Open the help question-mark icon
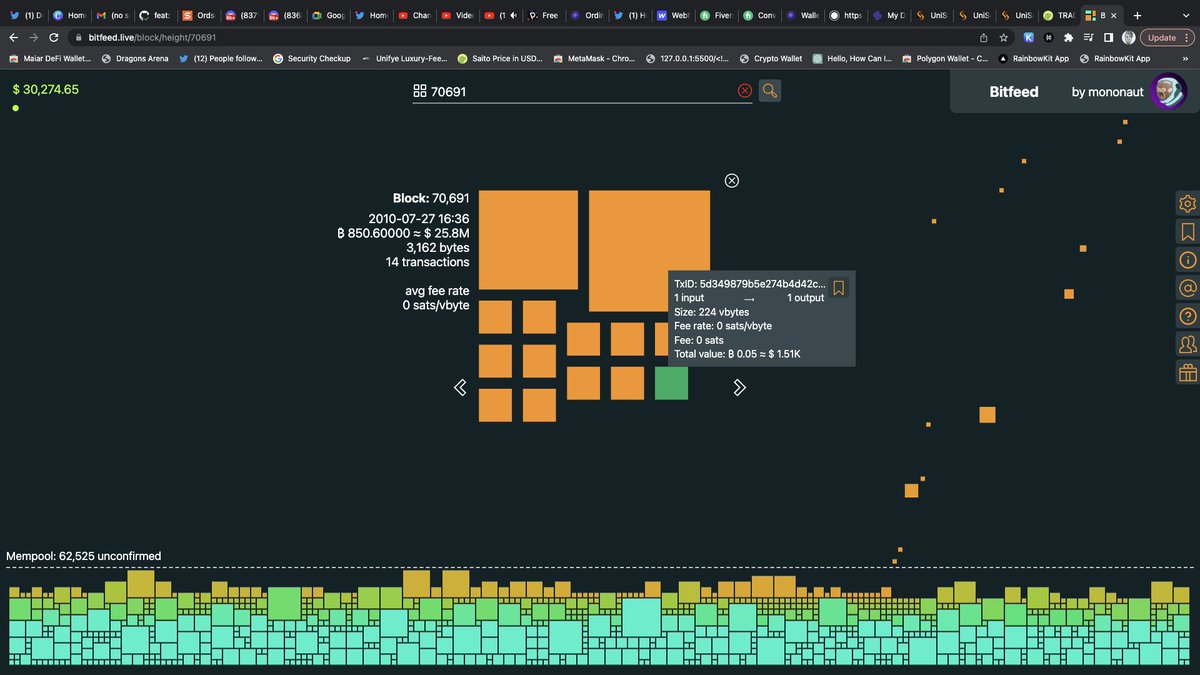 click(x=1187, y=315)
